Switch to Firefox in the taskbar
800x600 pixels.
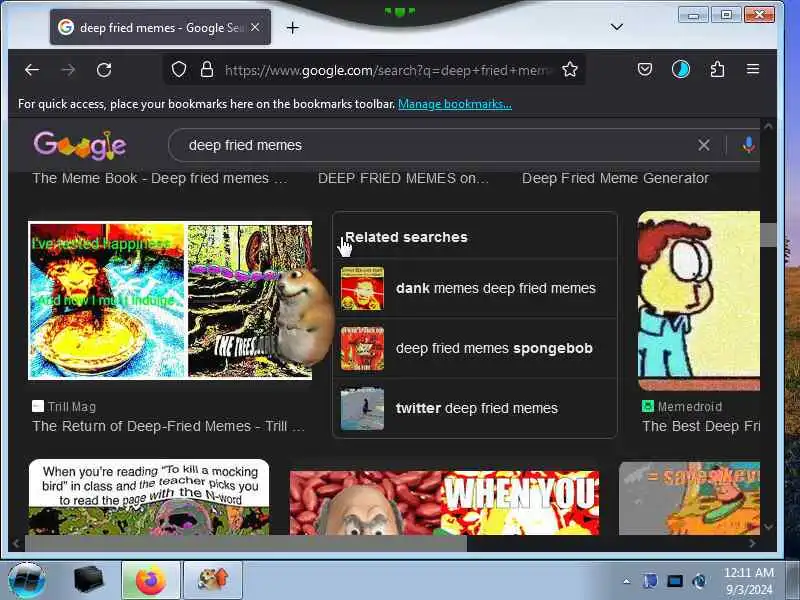coord(151,580)
